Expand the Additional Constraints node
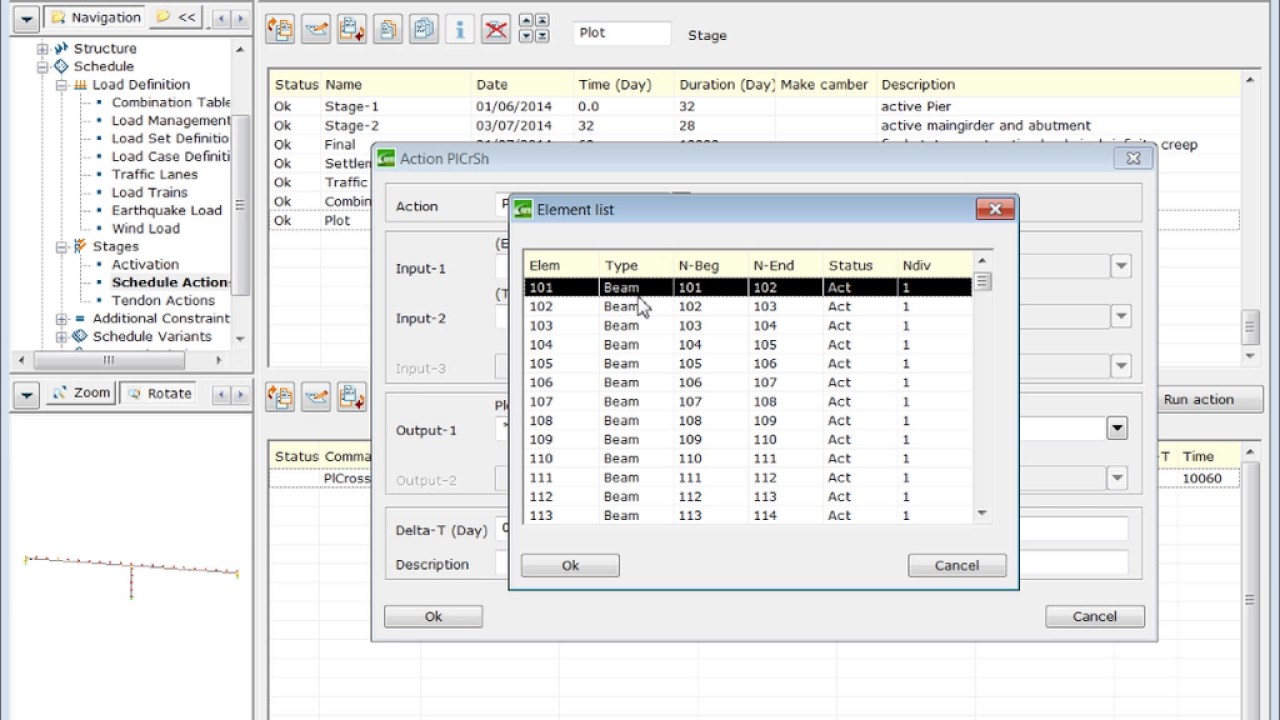 point(61,318)
